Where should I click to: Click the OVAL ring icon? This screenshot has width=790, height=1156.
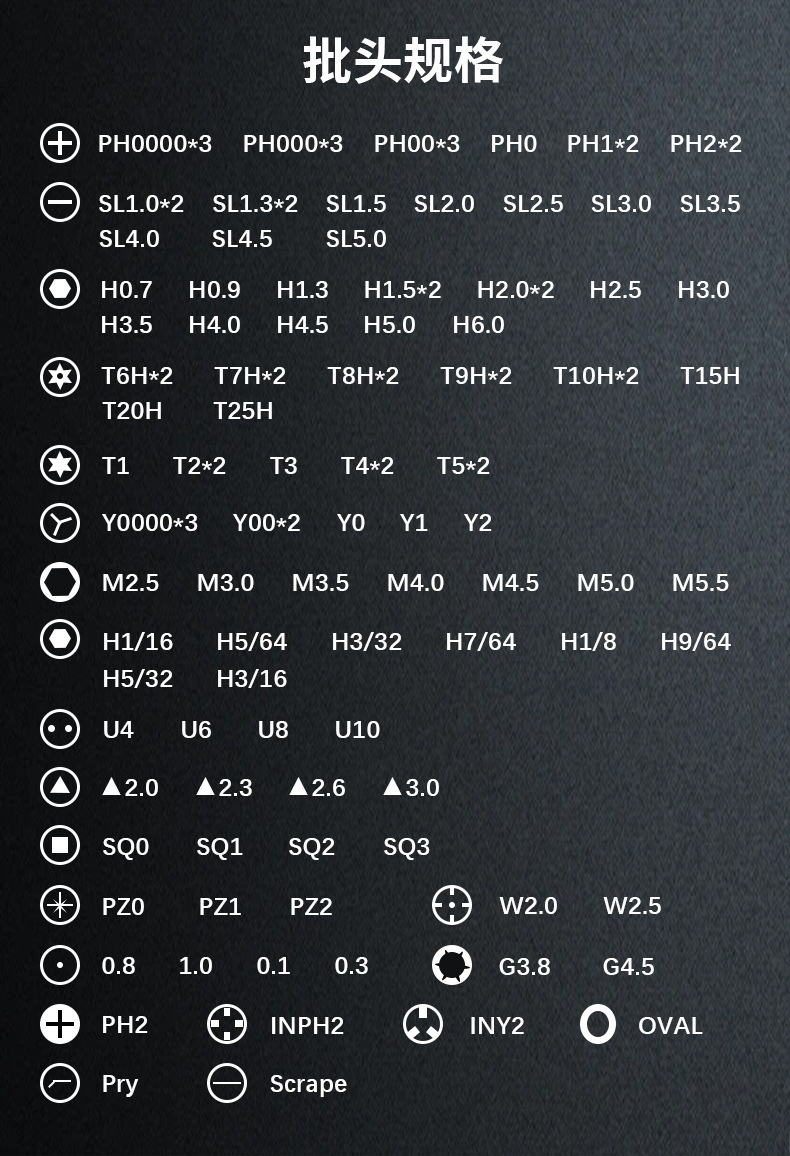(598, 1025)
